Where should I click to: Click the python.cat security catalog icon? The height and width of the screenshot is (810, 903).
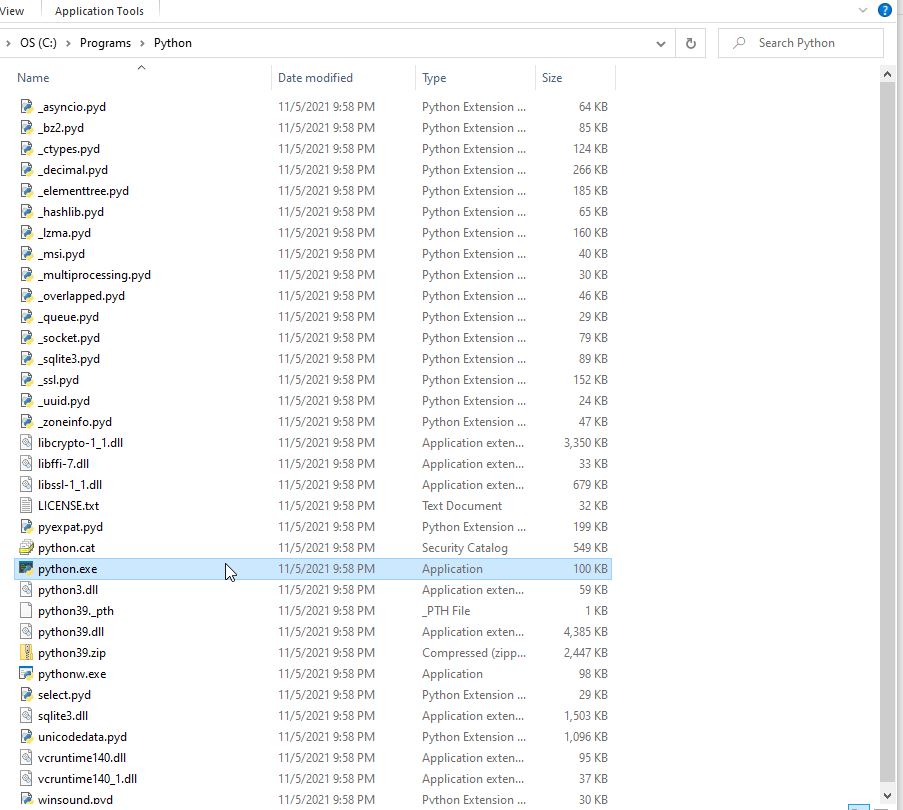(x=26, y=547)
